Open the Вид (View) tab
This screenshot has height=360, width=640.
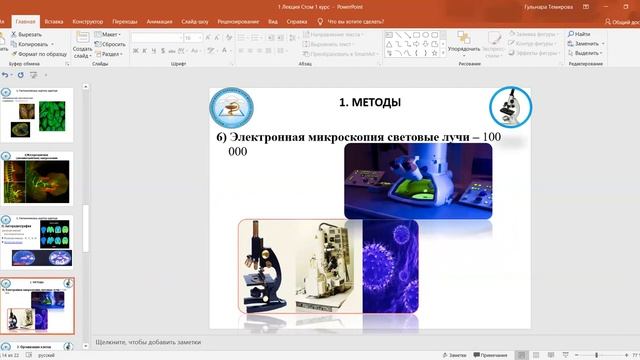click(273, 22)
